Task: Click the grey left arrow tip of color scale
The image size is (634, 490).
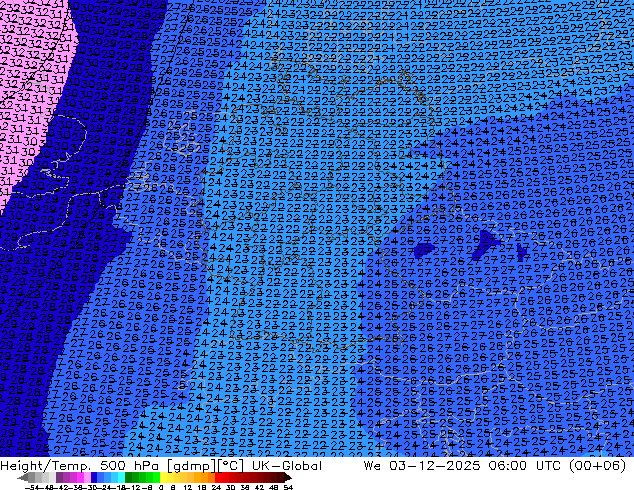Action: tap(22, 478)
